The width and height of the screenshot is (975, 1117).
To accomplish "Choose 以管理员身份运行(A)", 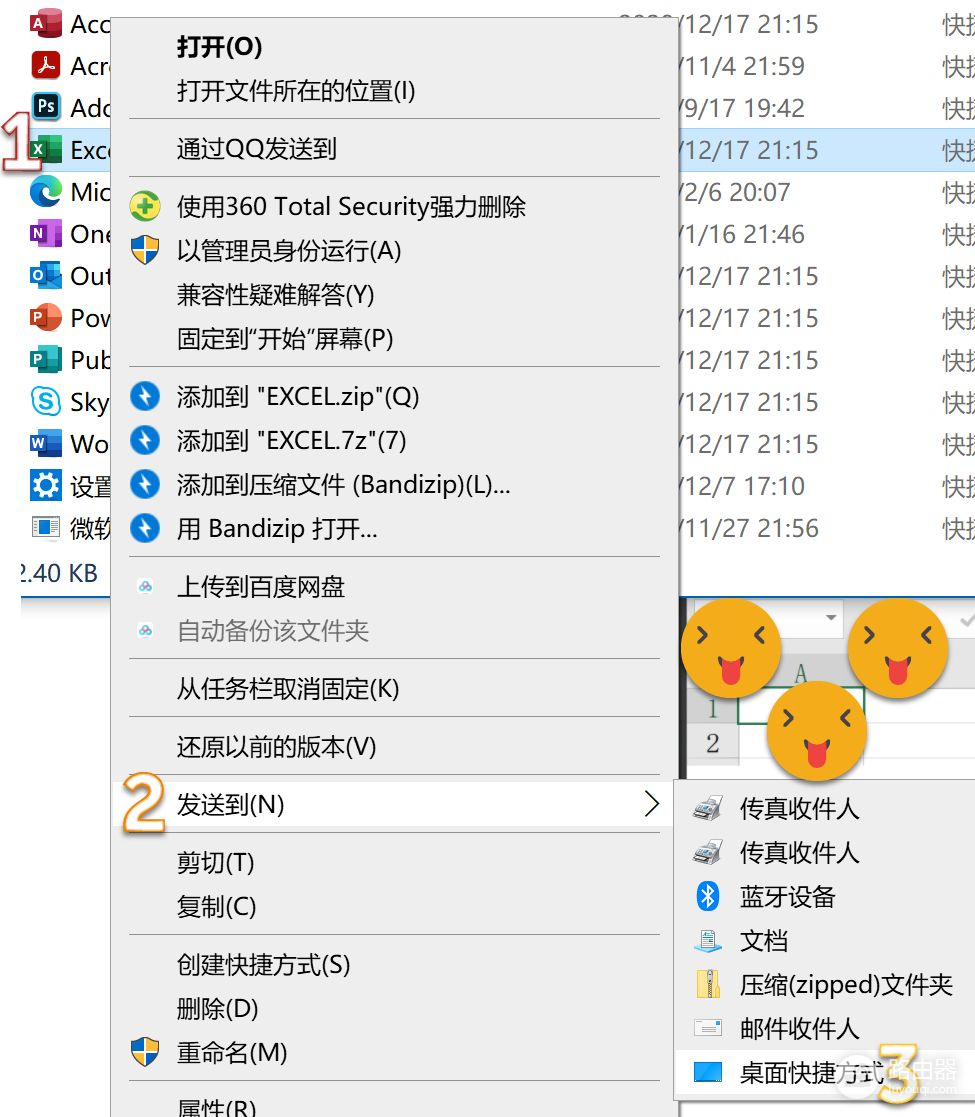I will 289,250.
